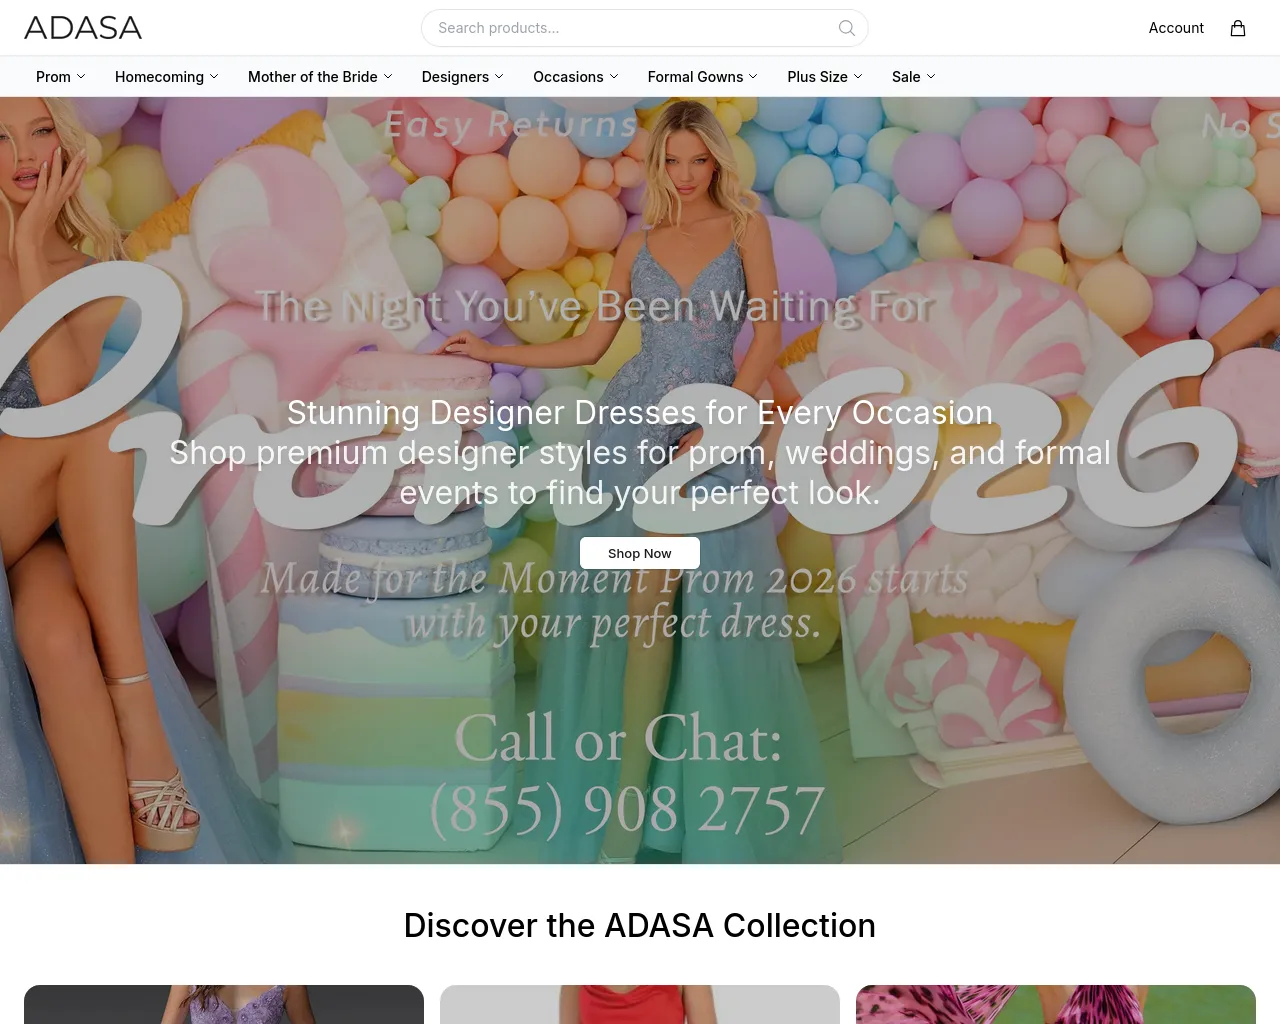This screenshot has width=1280, height=1024.
Task: Click the search magnifier icon
Action: [847, 28]
